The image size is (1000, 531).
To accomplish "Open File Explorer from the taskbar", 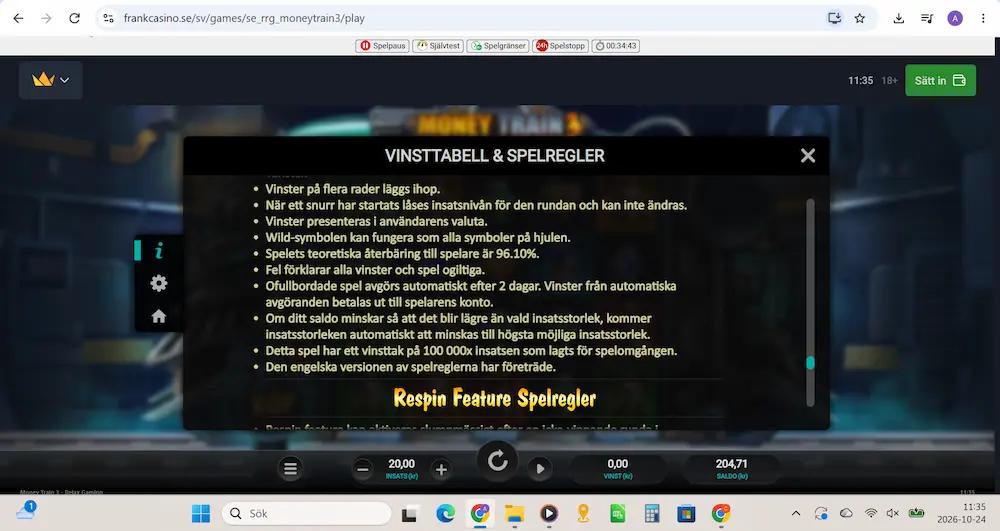I will tap(514, 513).
